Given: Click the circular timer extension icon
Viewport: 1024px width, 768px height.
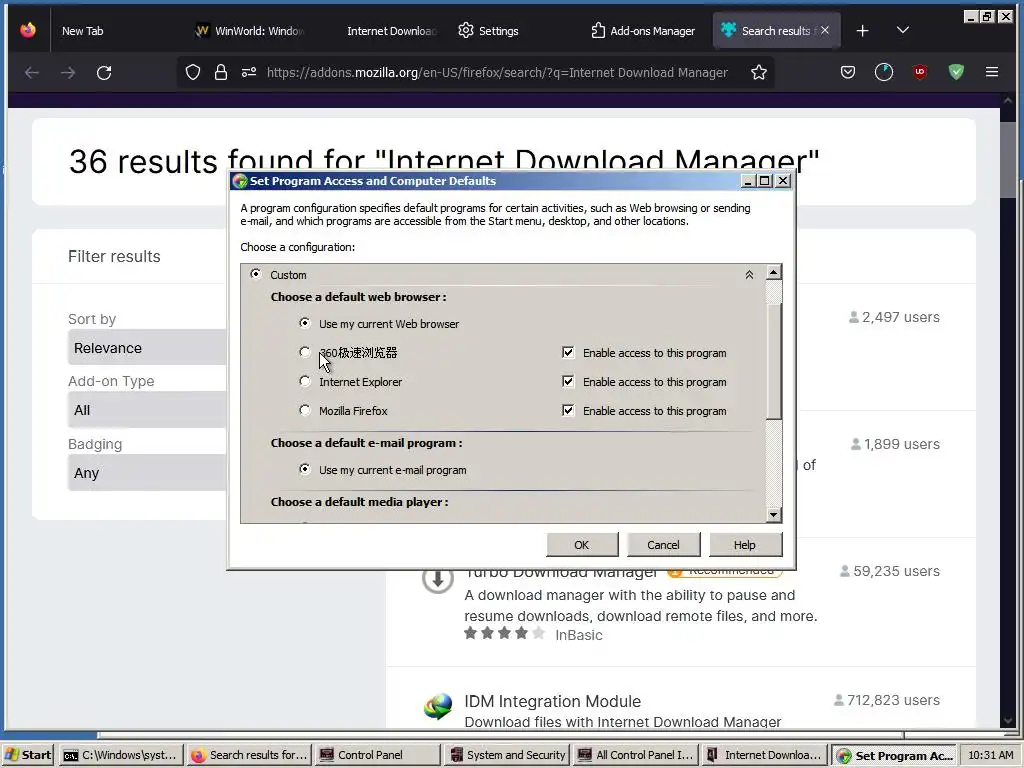Looking at the screenshot, I should click(884, 72).
